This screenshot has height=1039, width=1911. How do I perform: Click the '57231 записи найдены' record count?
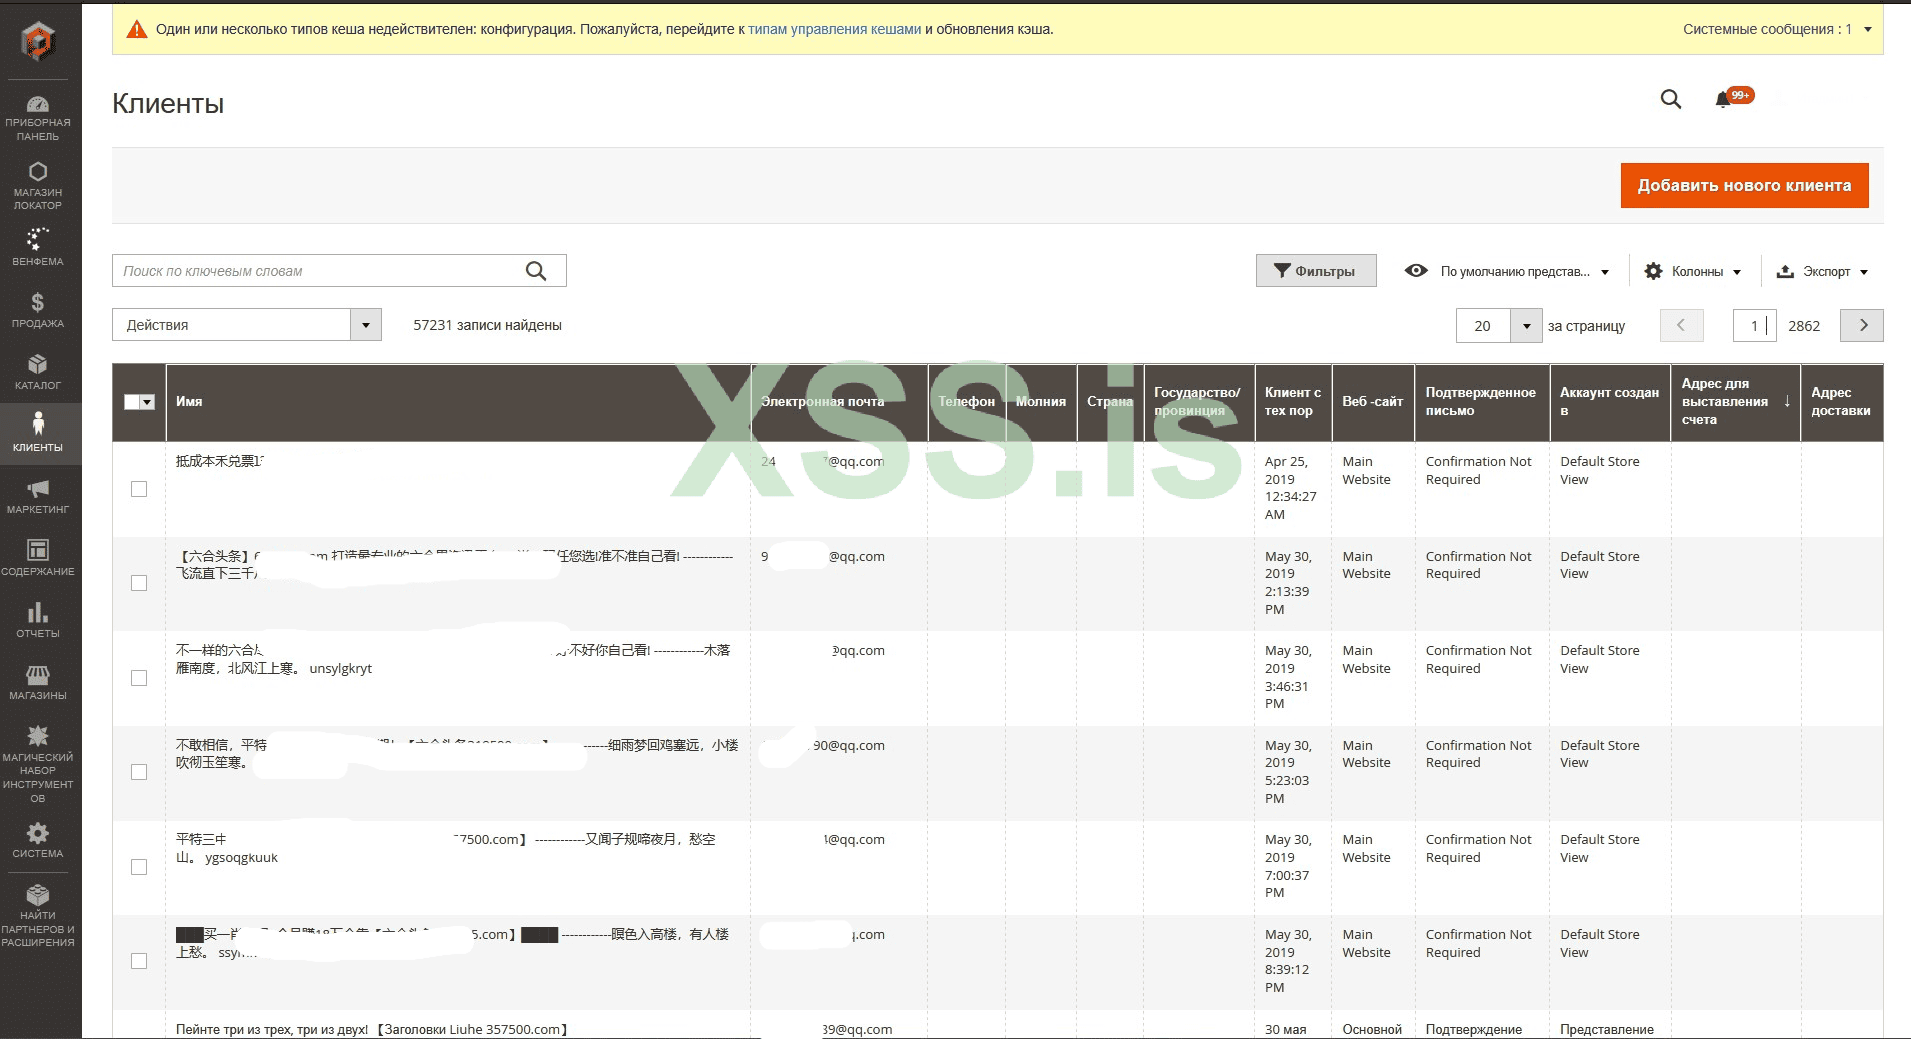coord(487,325)
